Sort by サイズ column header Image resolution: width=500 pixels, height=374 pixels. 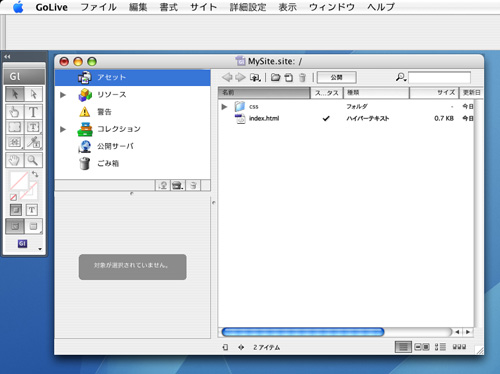(434, 93)
